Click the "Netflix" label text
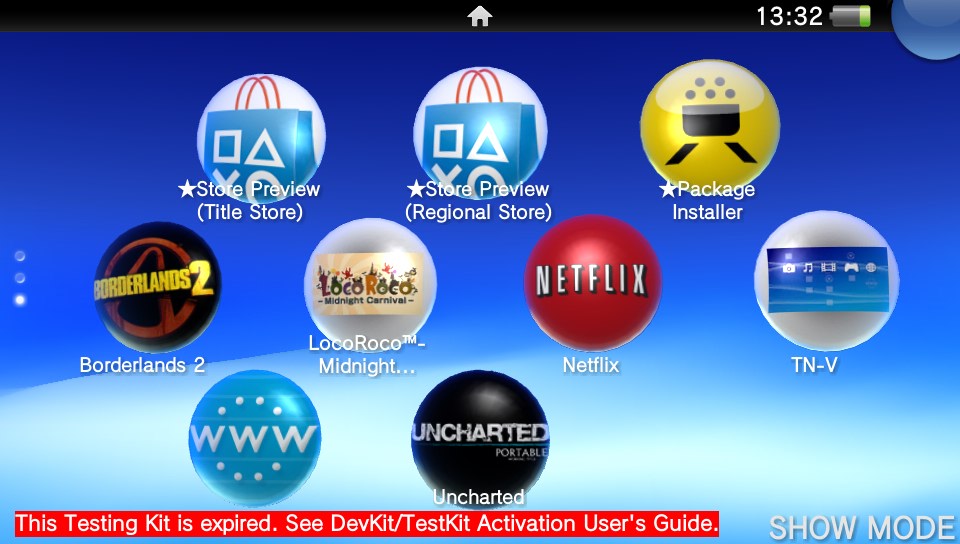The height and width of the screenshot is (544, 960). pos(591,365)
